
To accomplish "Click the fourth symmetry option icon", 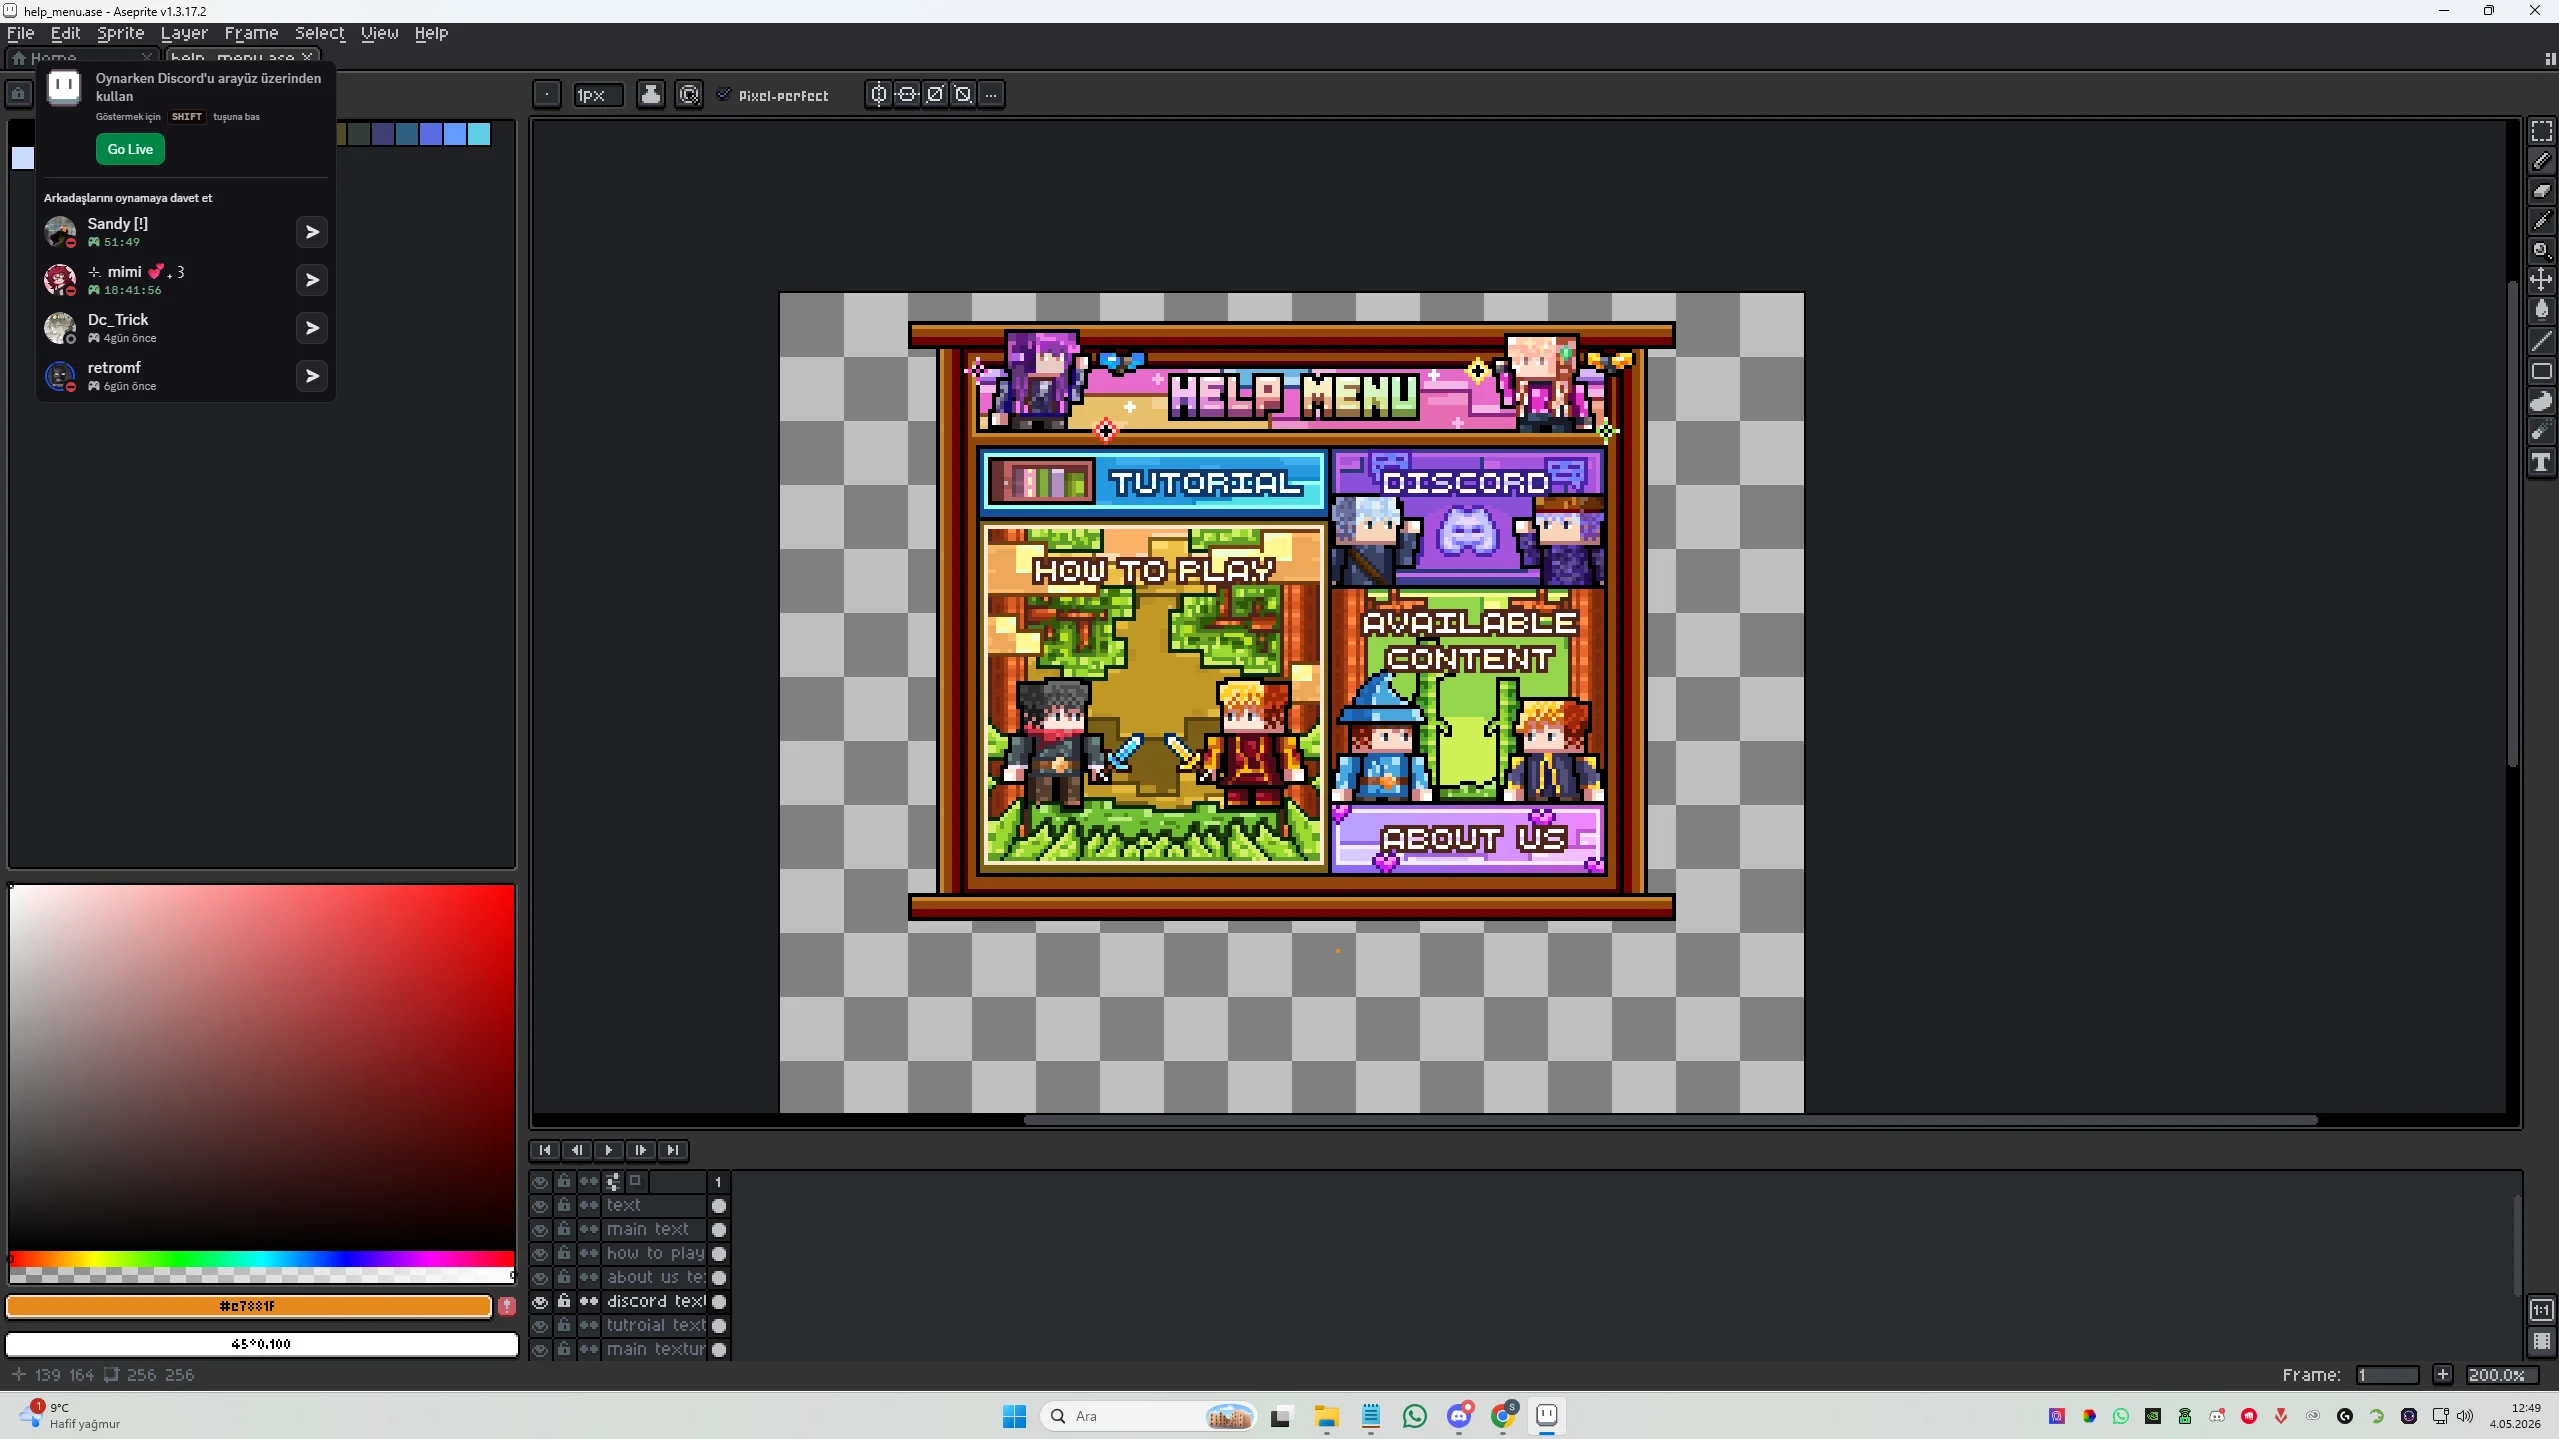I will click(962, 95).
